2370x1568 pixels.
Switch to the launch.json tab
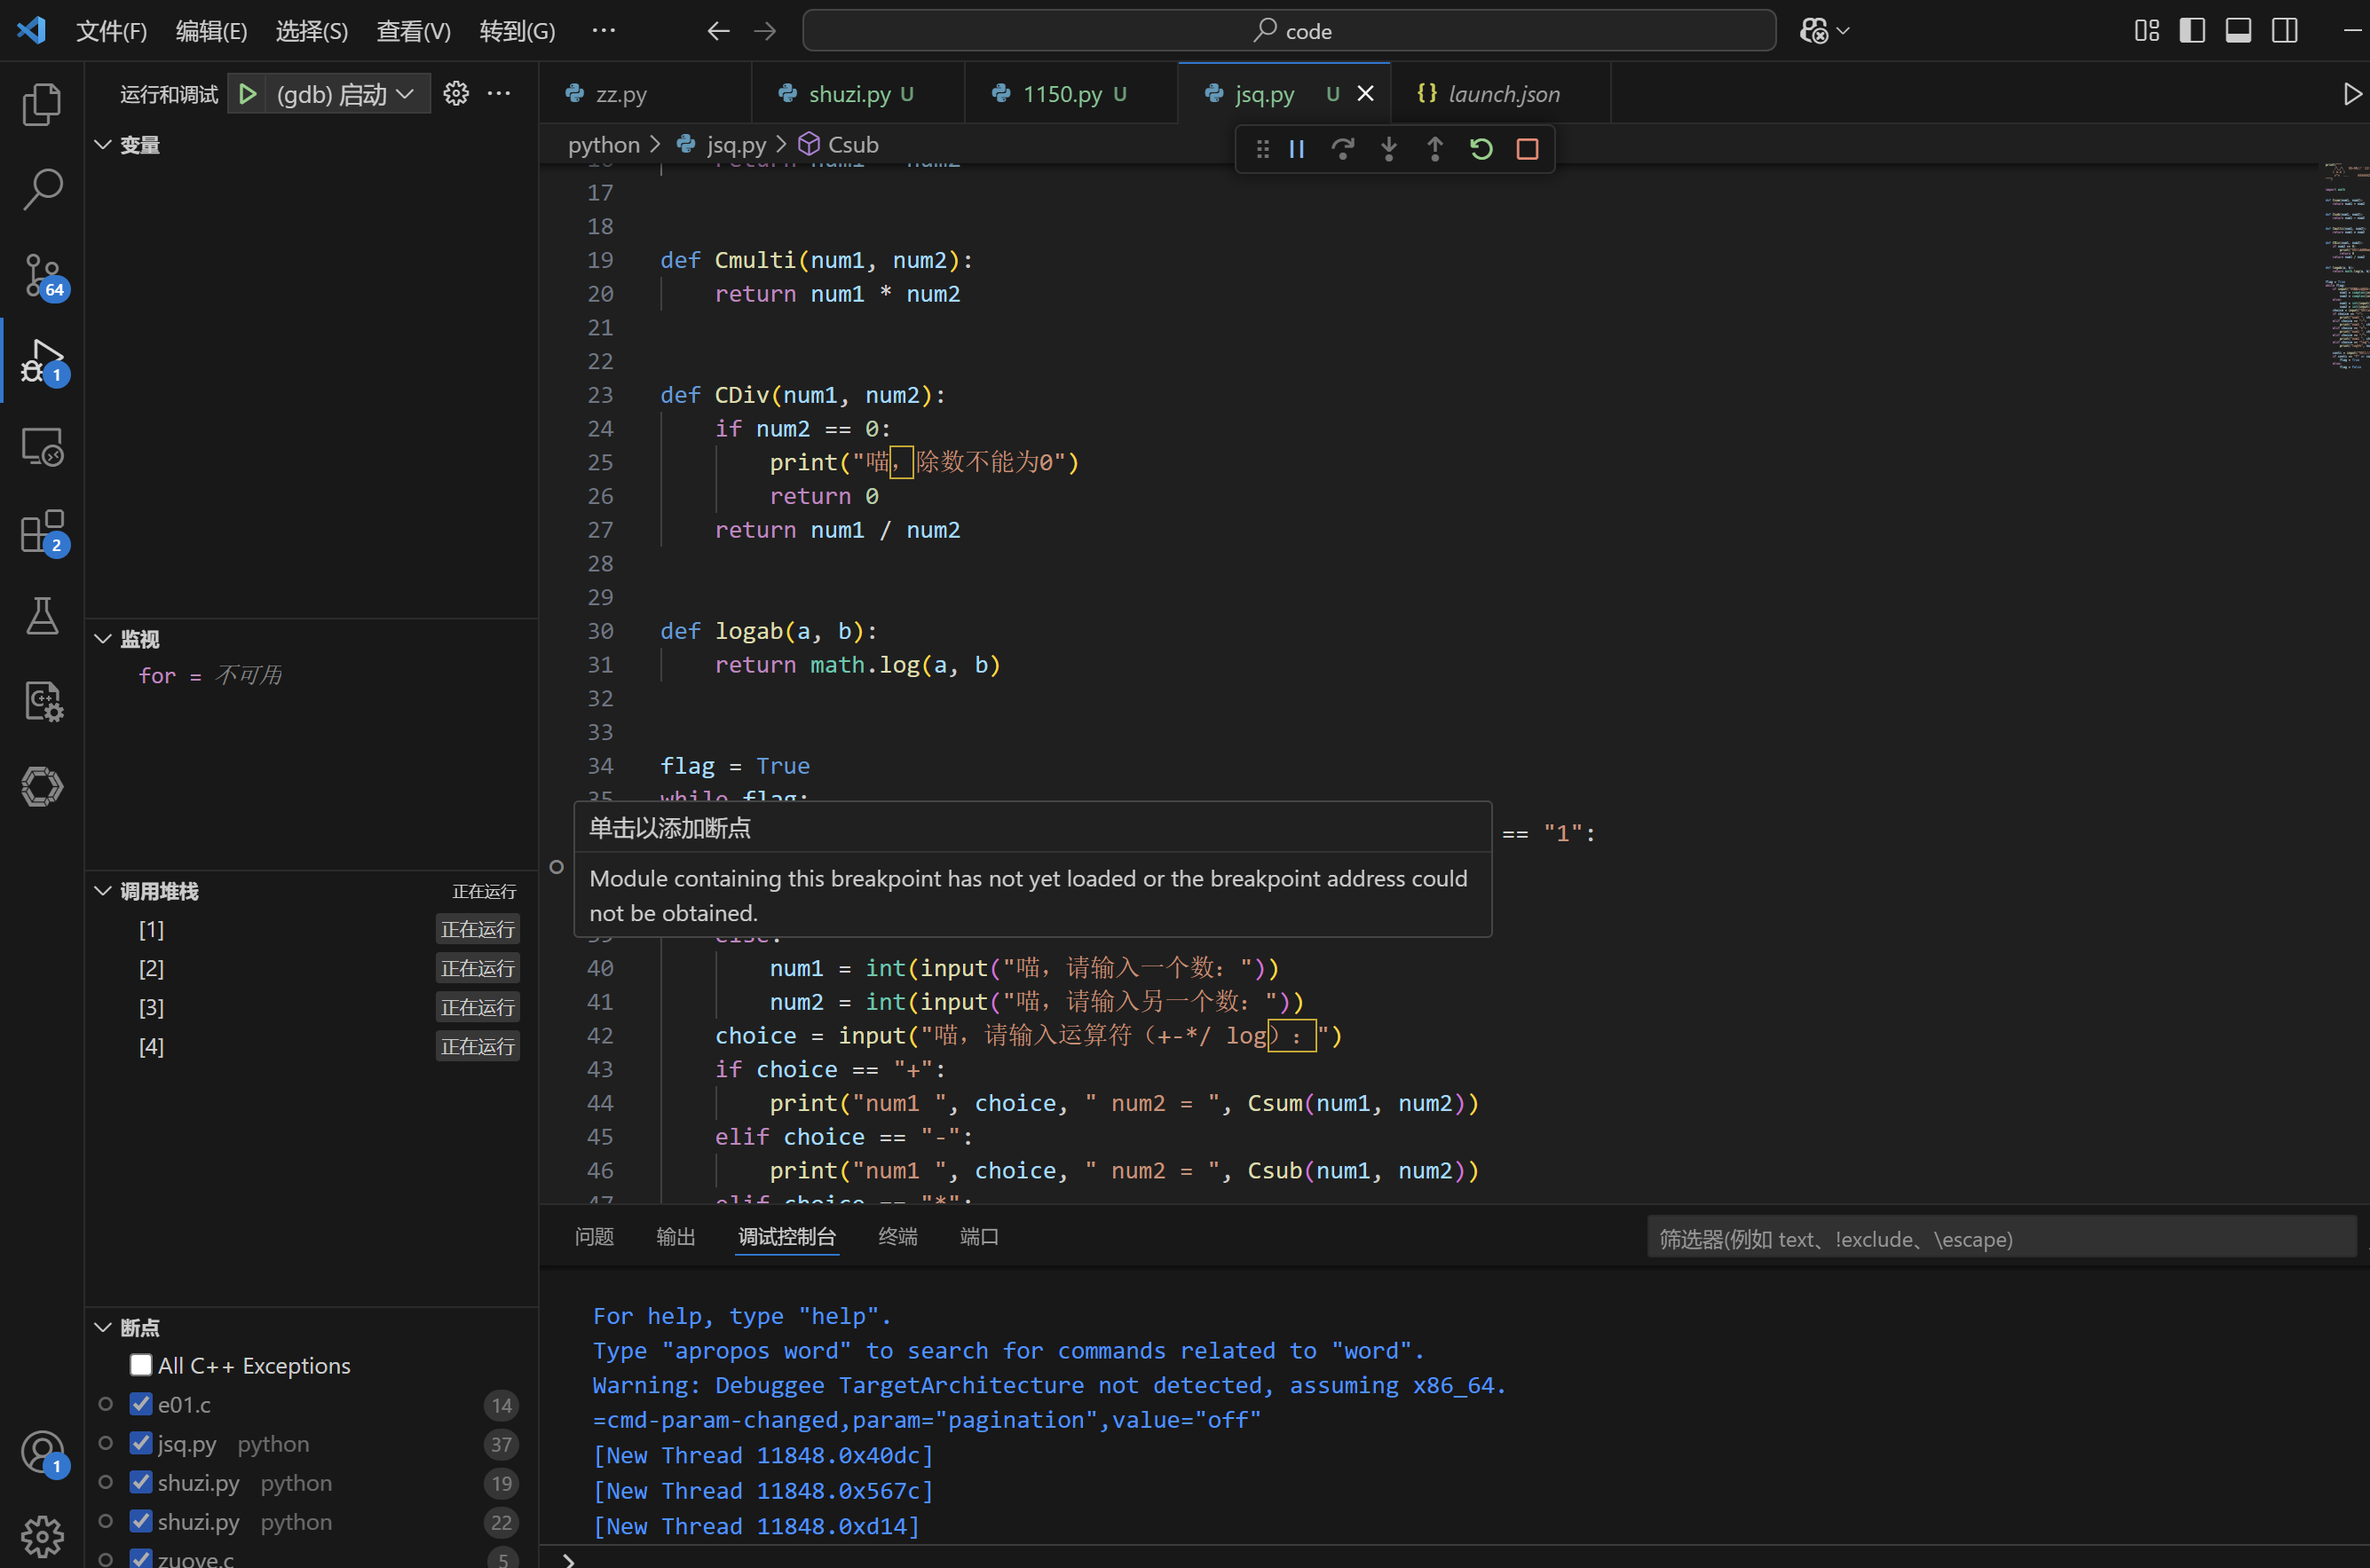pyautogui.click(x=1502, y=94)
